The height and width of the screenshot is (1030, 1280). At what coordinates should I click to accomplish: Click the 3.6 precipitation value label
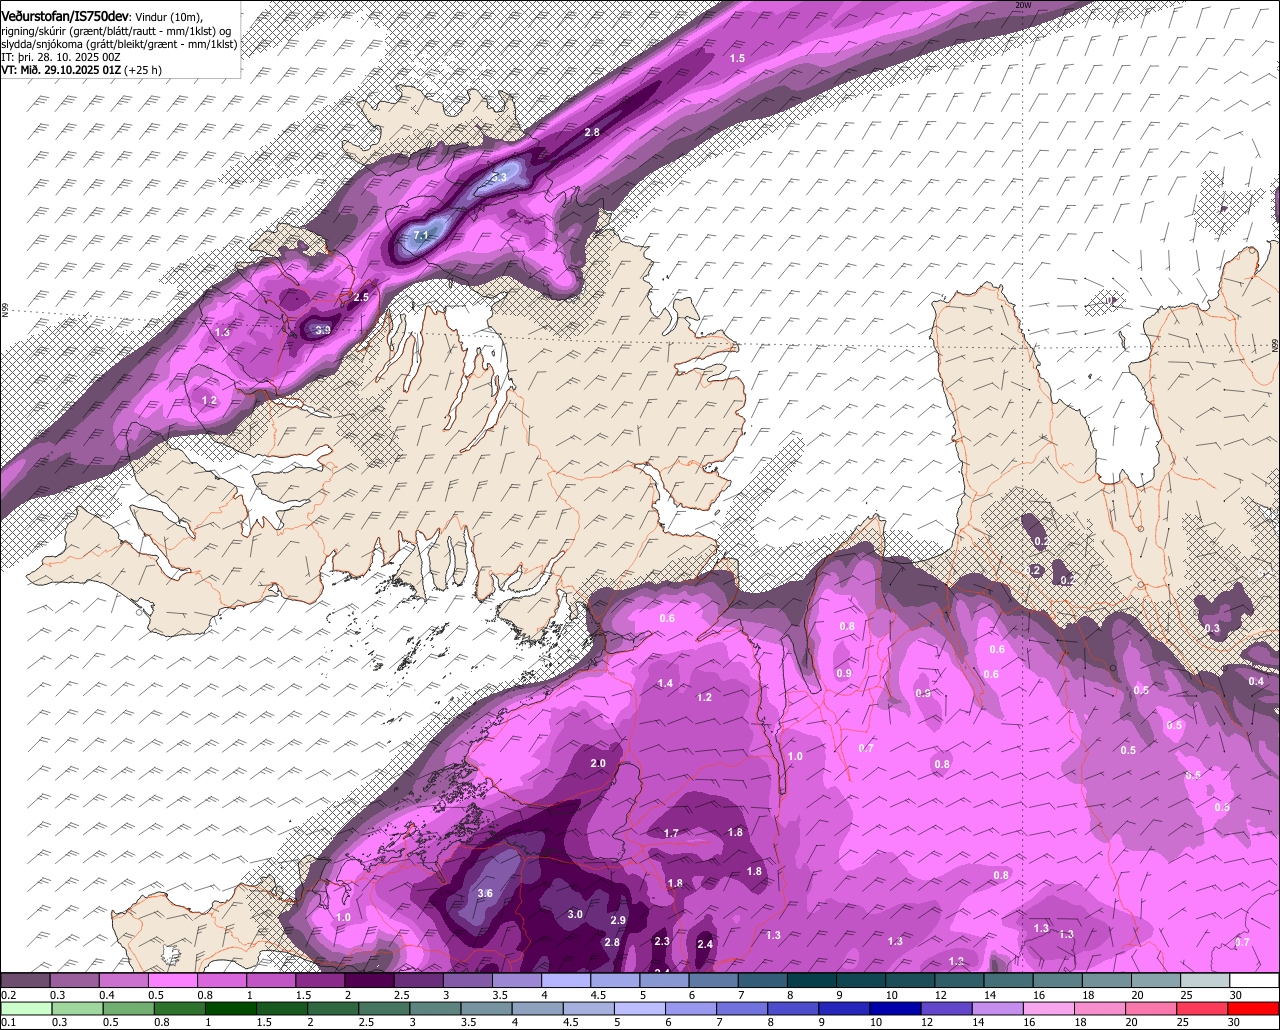pyautogui.click(x=485, y=893)
